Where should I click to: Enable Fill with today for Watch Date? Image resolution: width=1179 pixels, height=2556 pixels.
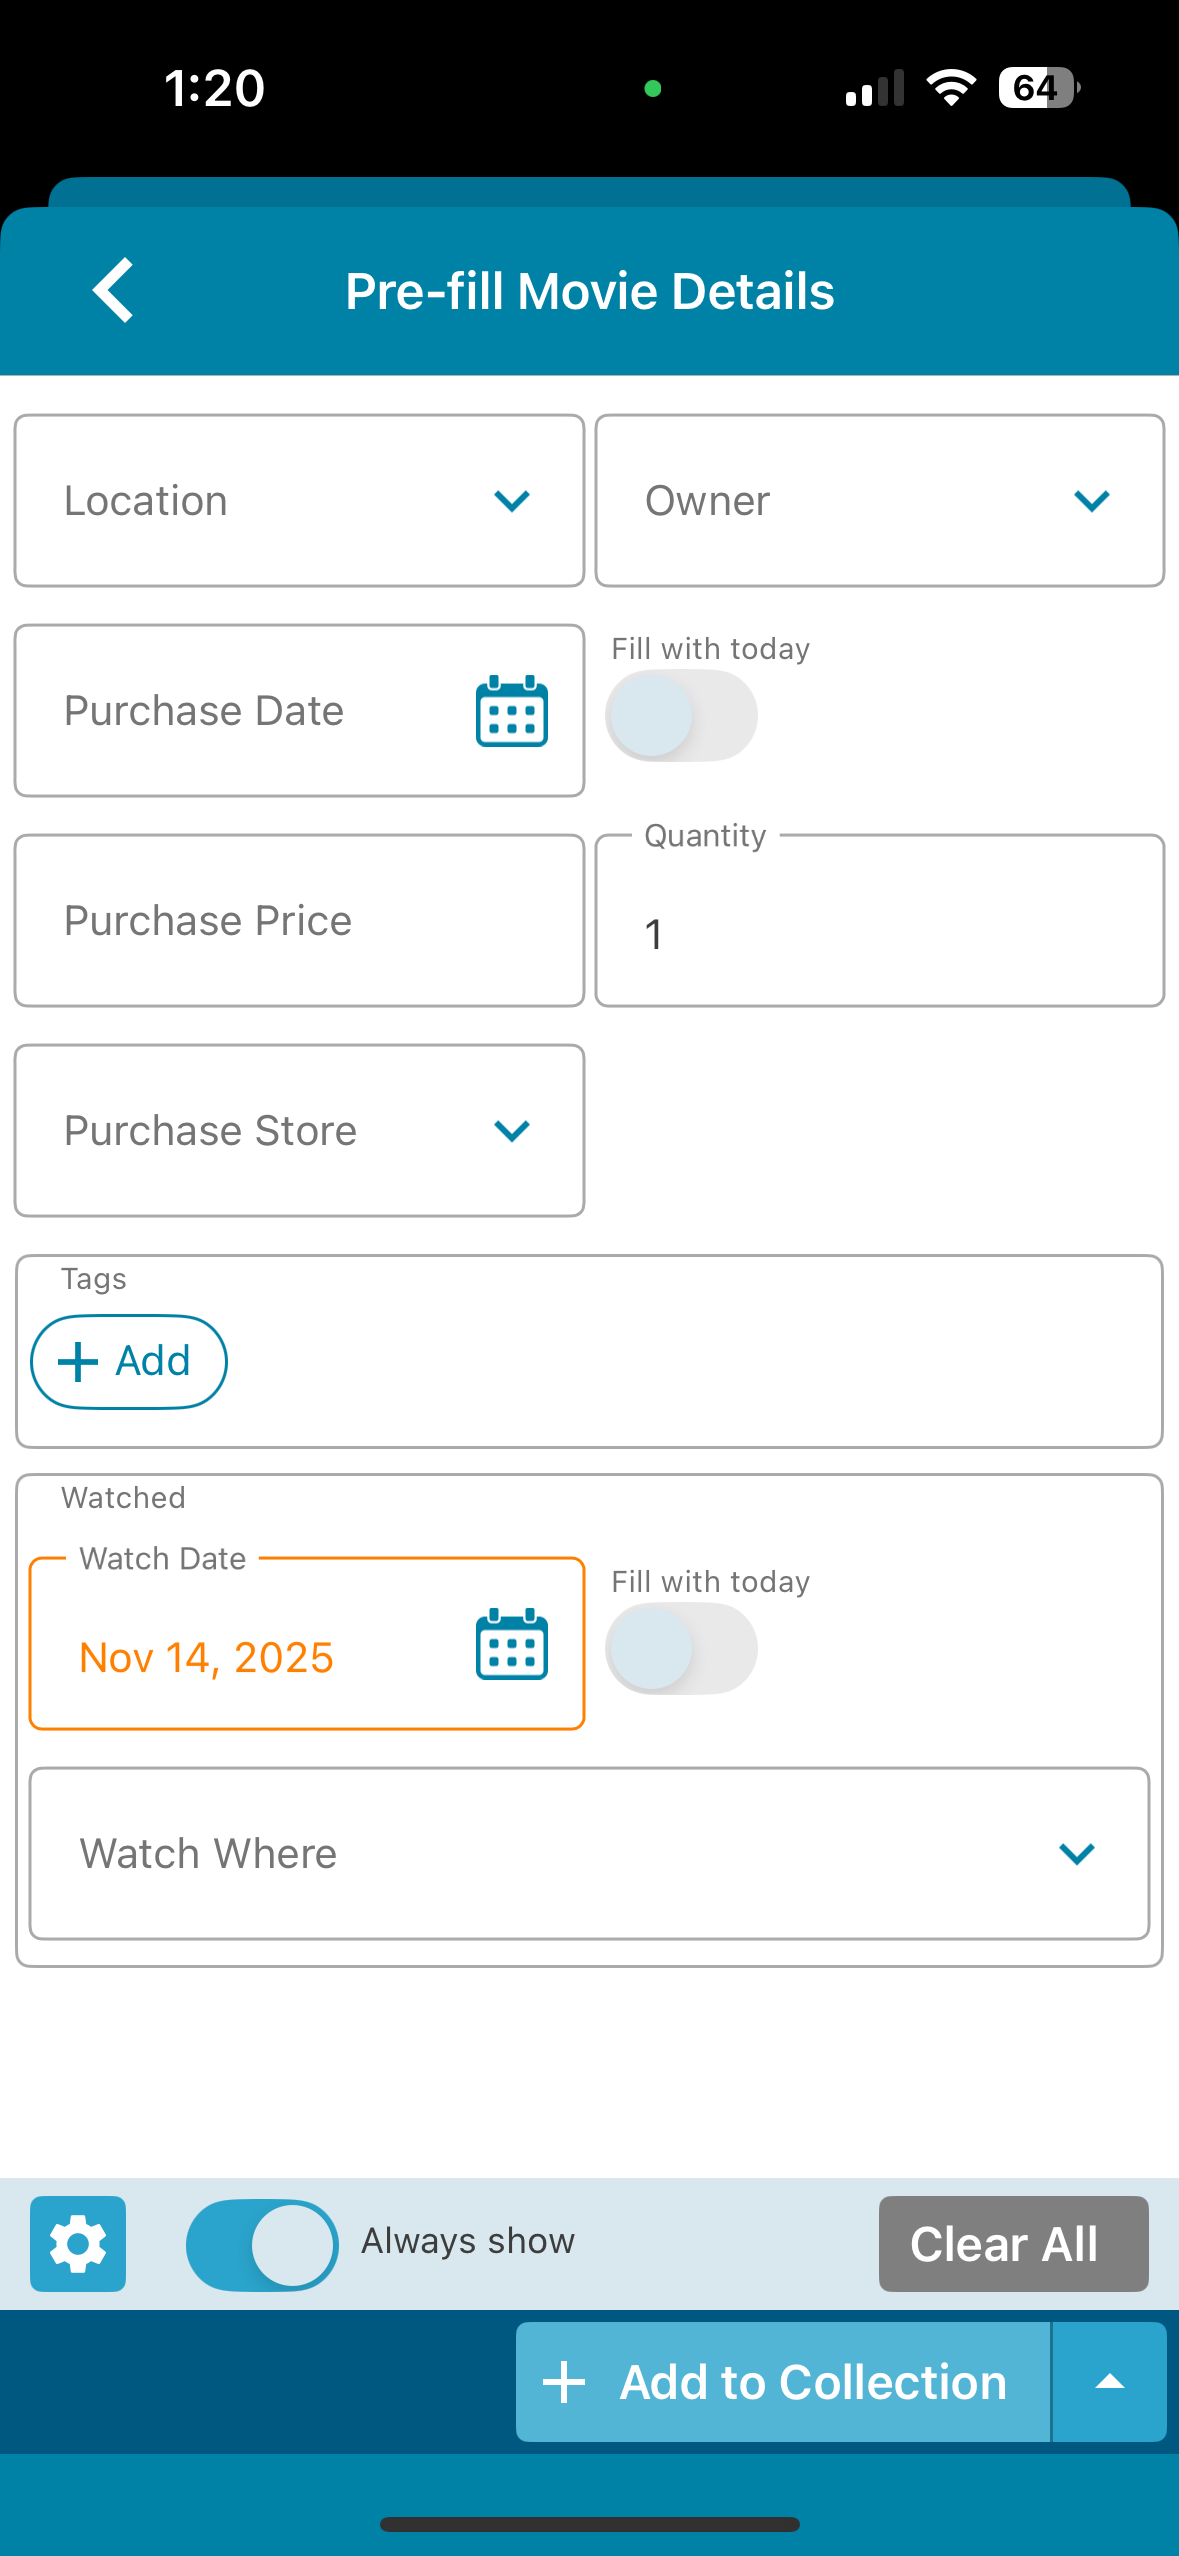tap(681, 1649)
